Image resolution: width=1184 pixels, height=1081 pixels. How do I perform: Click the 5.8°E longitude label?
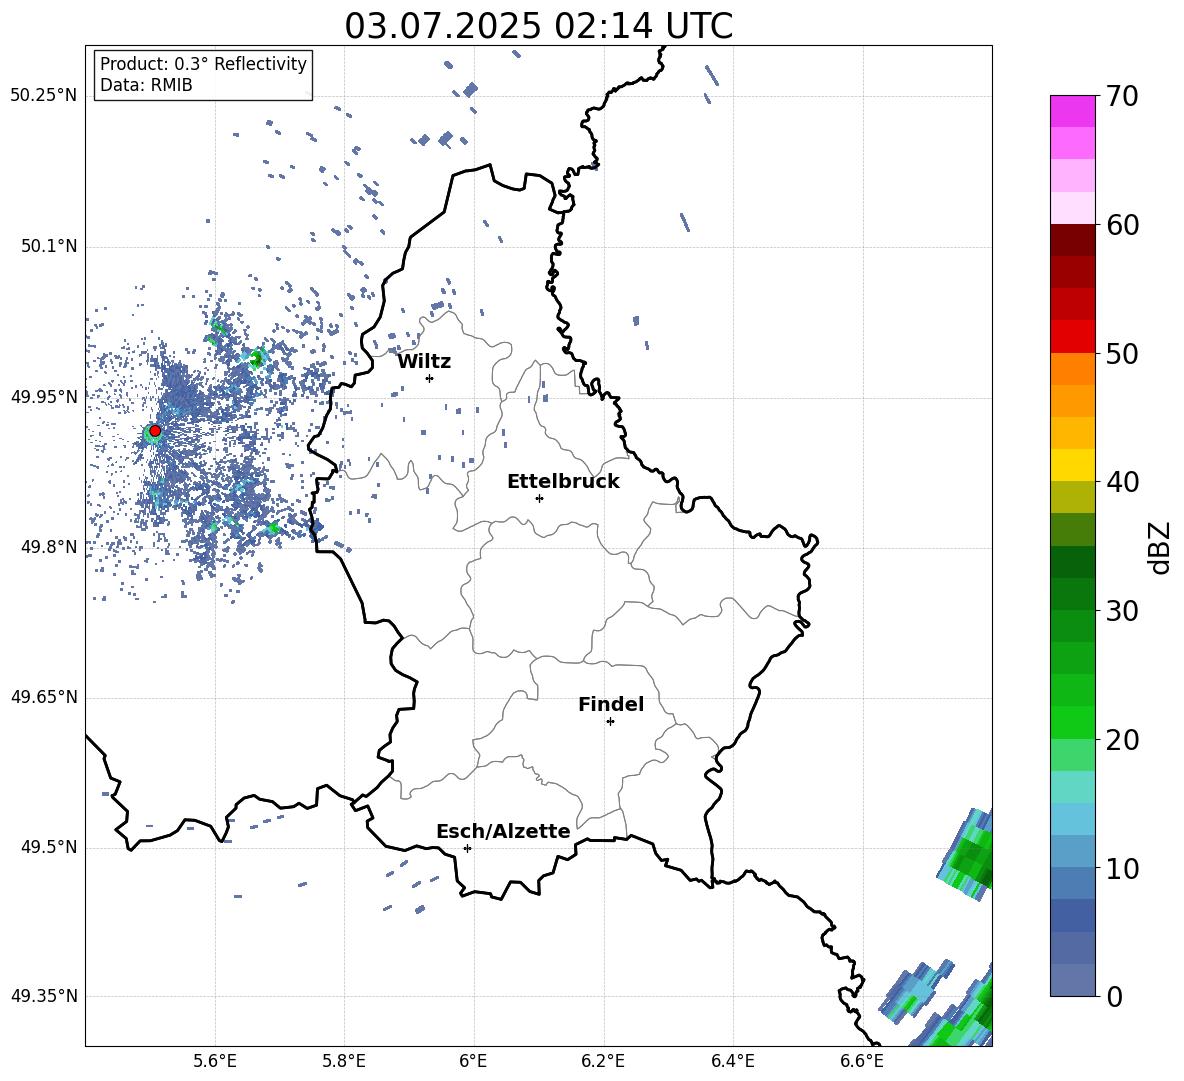click(x=344, y=1061)
